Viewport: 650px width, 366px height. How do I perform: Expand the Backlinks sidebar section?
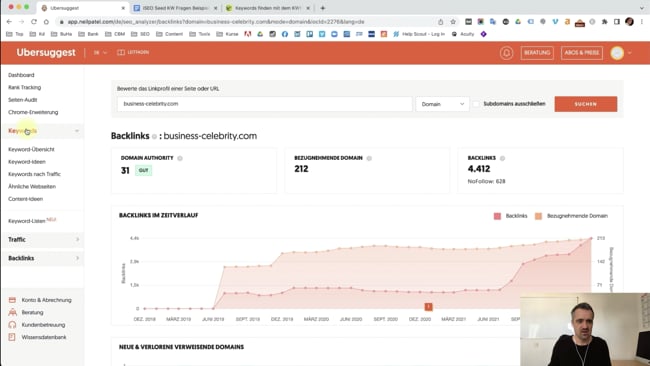43,258
